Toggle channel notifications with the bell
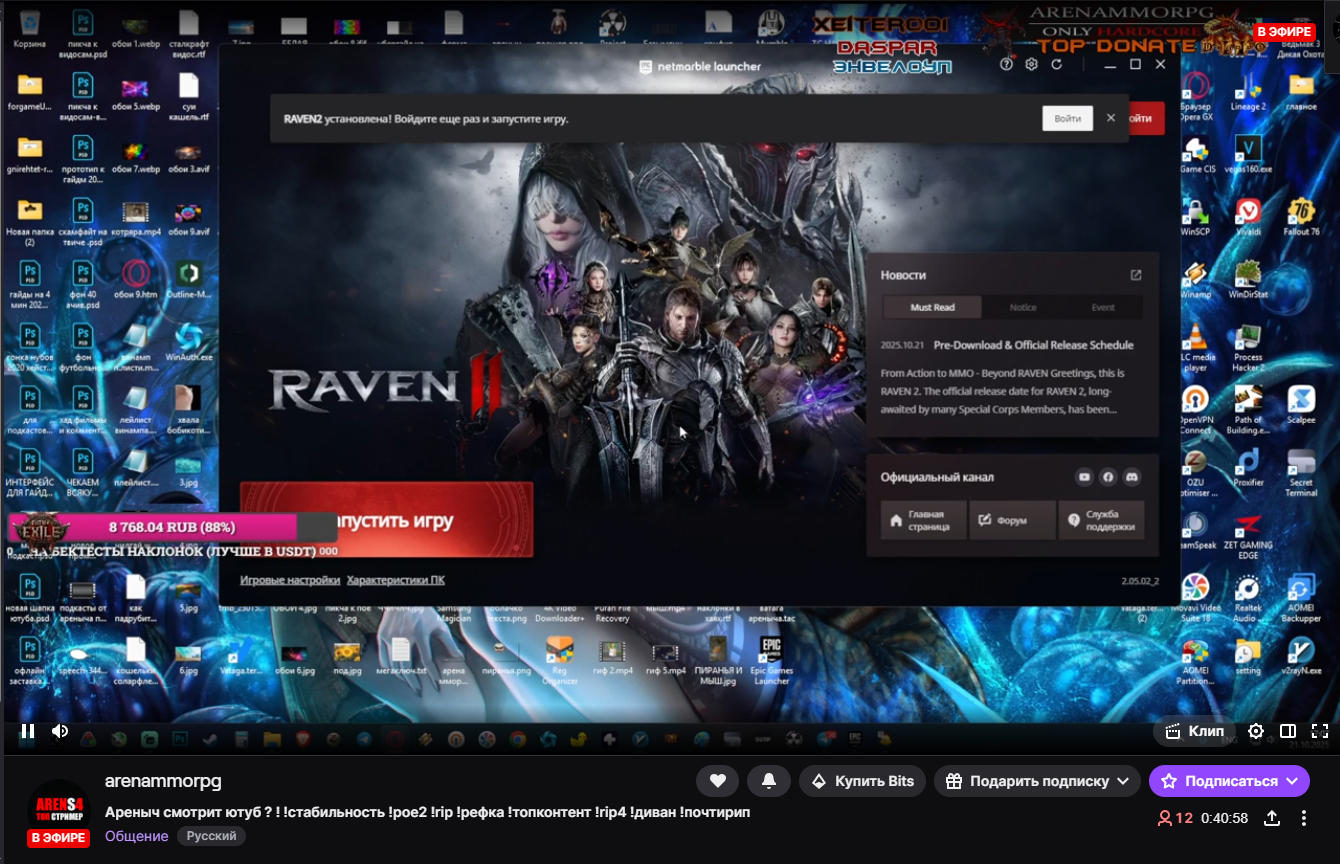The width and height of the screenshot is (1340, 864). point(769,781)
